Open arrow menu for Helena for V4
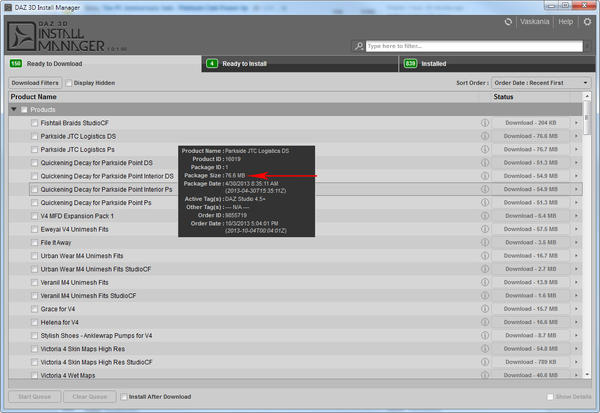 tap(576, 322)
